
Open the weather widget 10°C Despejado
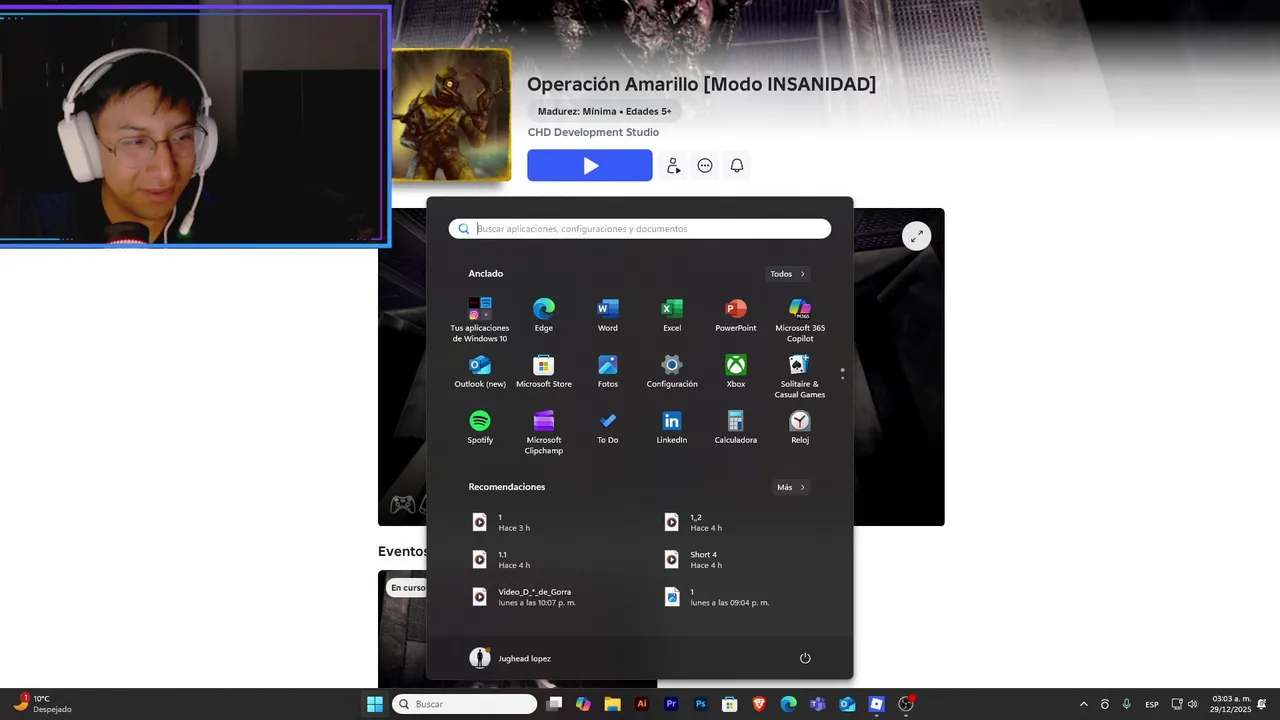pos(42,704)
